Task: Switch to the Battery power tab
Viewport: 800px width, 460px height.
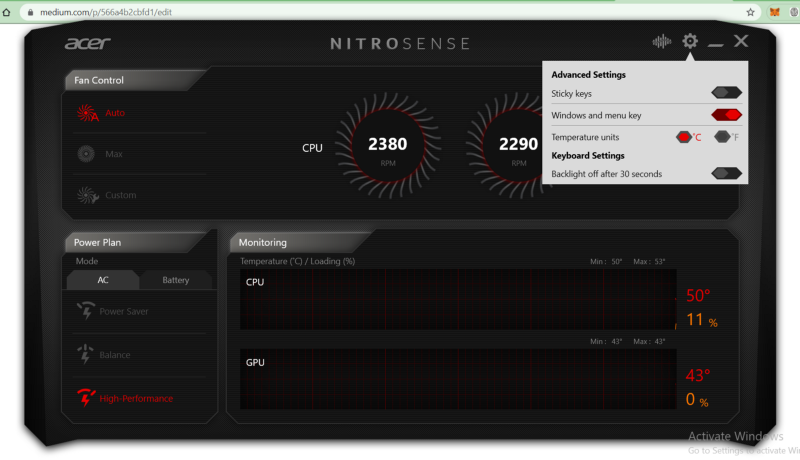Action: [x=175, y=280]
